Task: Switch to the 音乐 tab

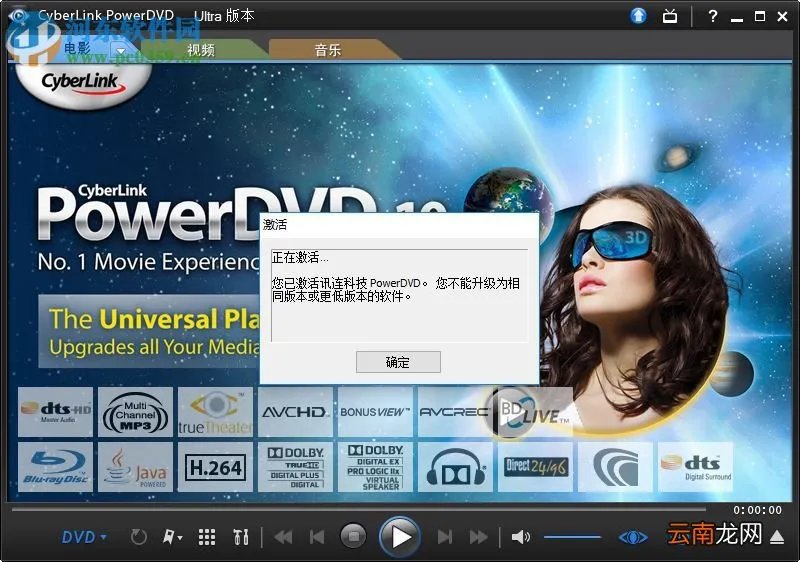Action: [328, 50]
